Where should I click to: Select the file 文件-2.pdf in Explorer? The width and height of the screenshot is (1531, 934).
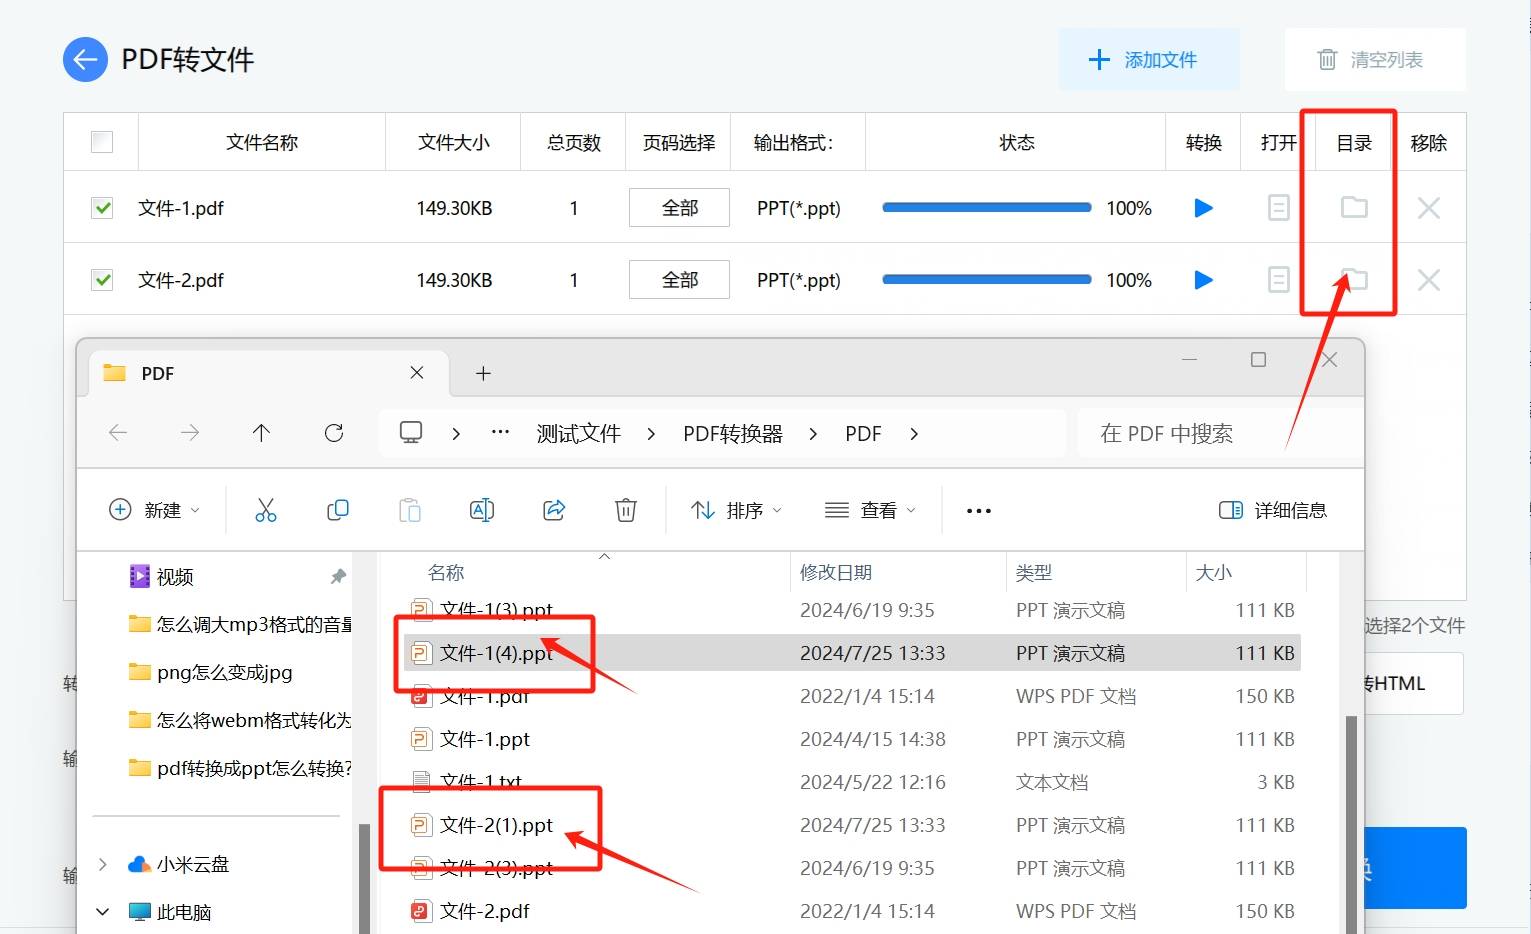(852, 911)
